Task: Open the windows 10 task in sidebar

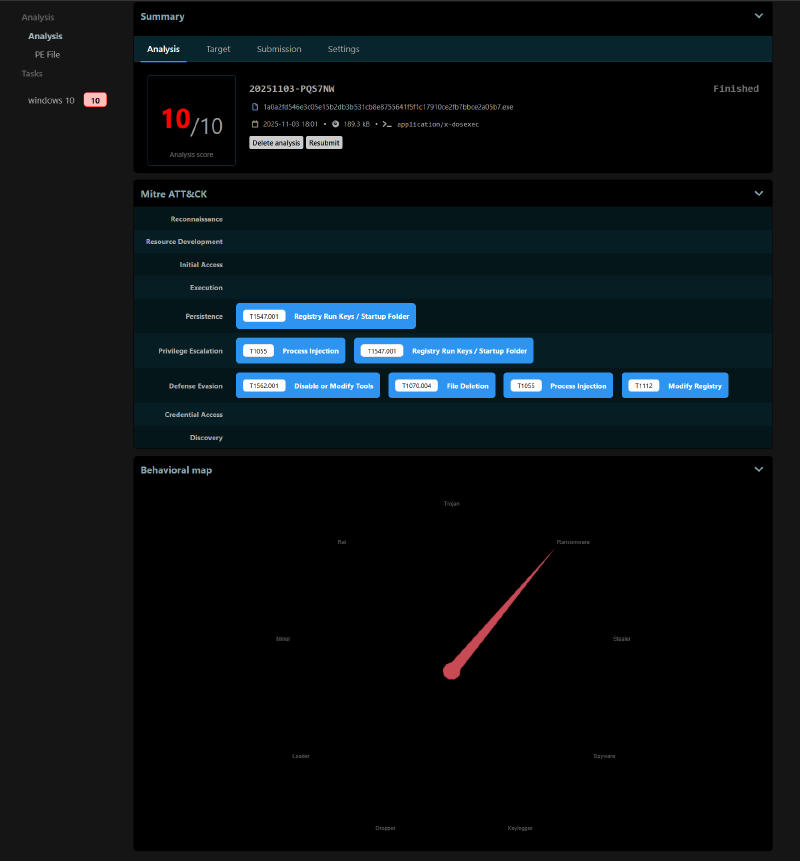Action: pos(51,100)
